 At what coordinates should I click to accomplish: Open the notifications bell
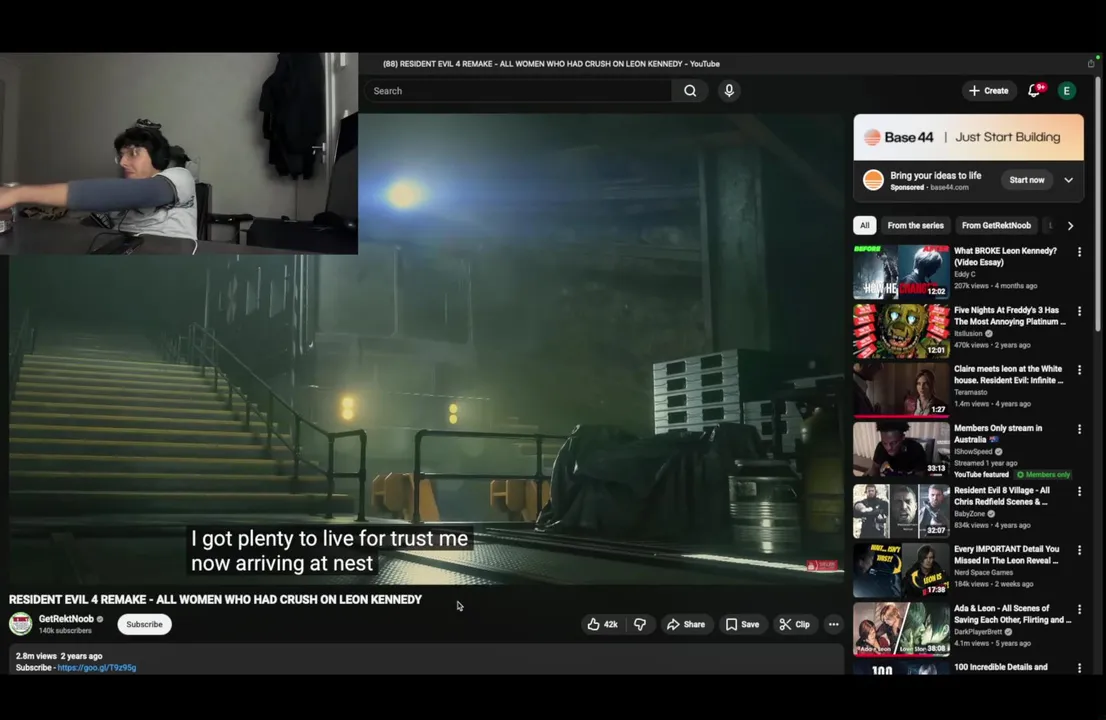[x=1034, y=90]
